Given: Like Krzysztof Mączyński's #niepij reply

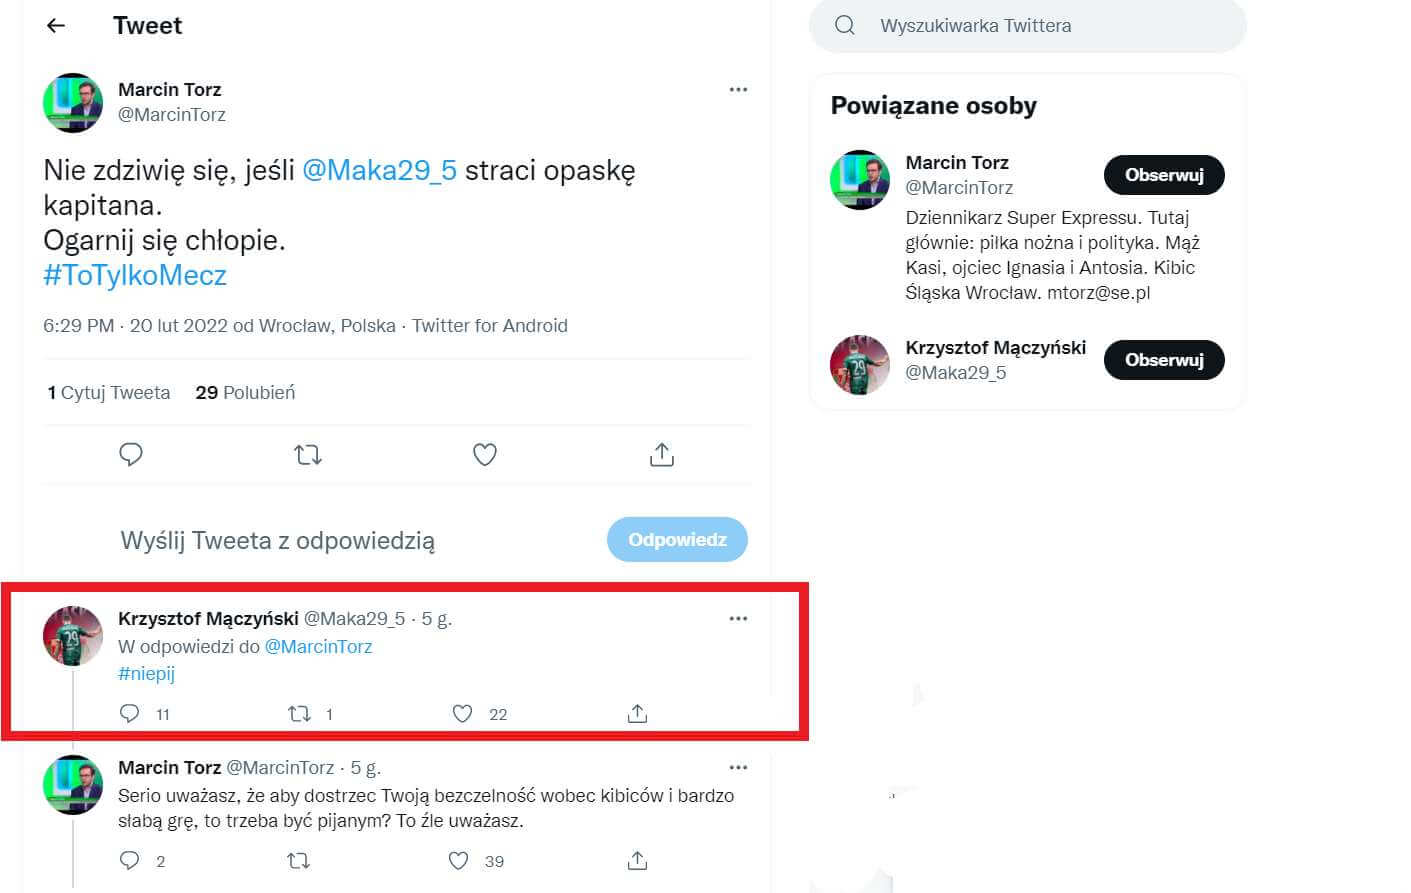Looking at the screenshot, I should tap(461, 713).
